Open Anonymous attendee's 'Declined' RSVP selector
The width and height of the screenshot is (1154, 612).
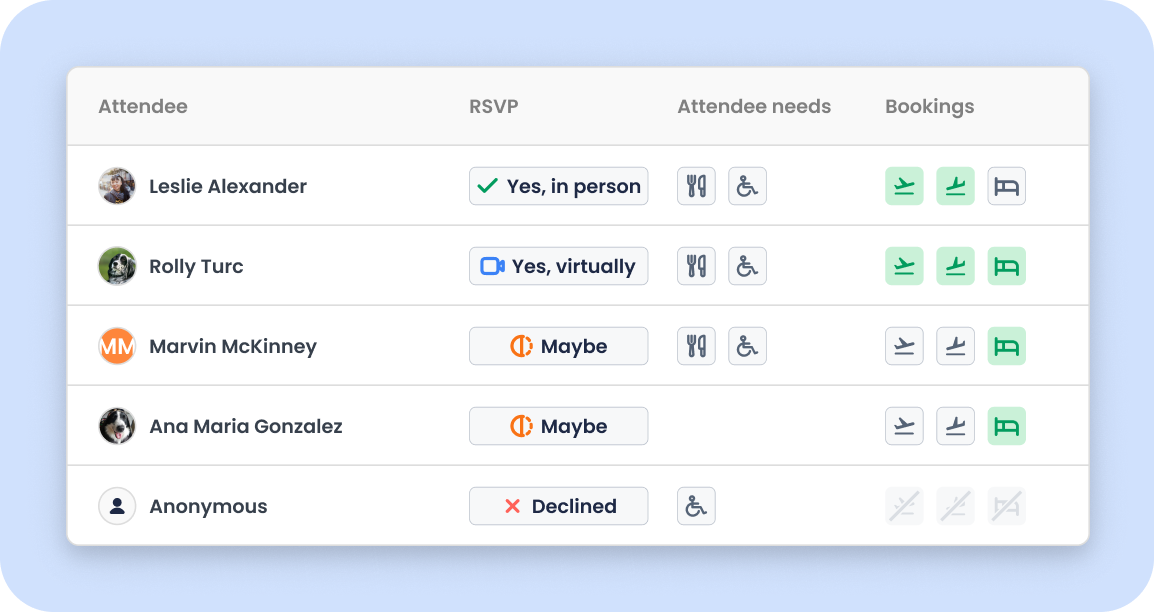pos(558,506)
